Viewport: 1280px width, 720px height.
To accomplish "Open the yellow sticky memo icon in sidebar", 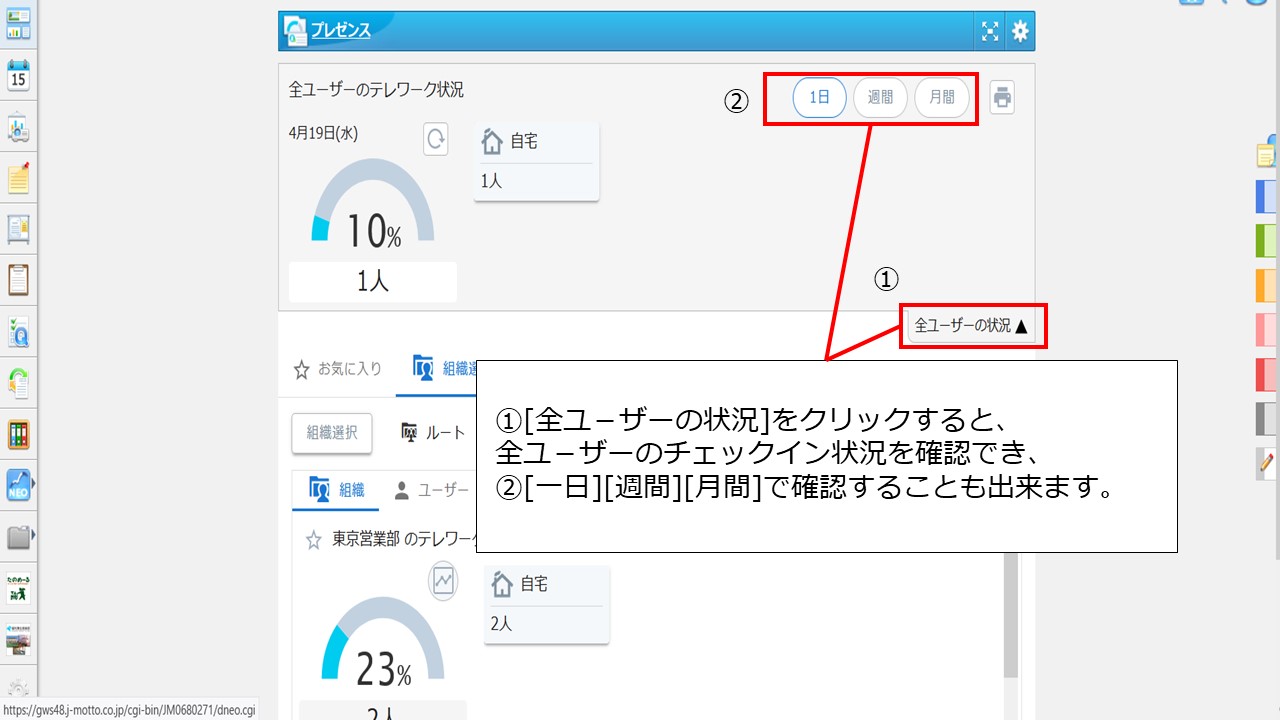I will pyautogui.click(x=18, y=178).
